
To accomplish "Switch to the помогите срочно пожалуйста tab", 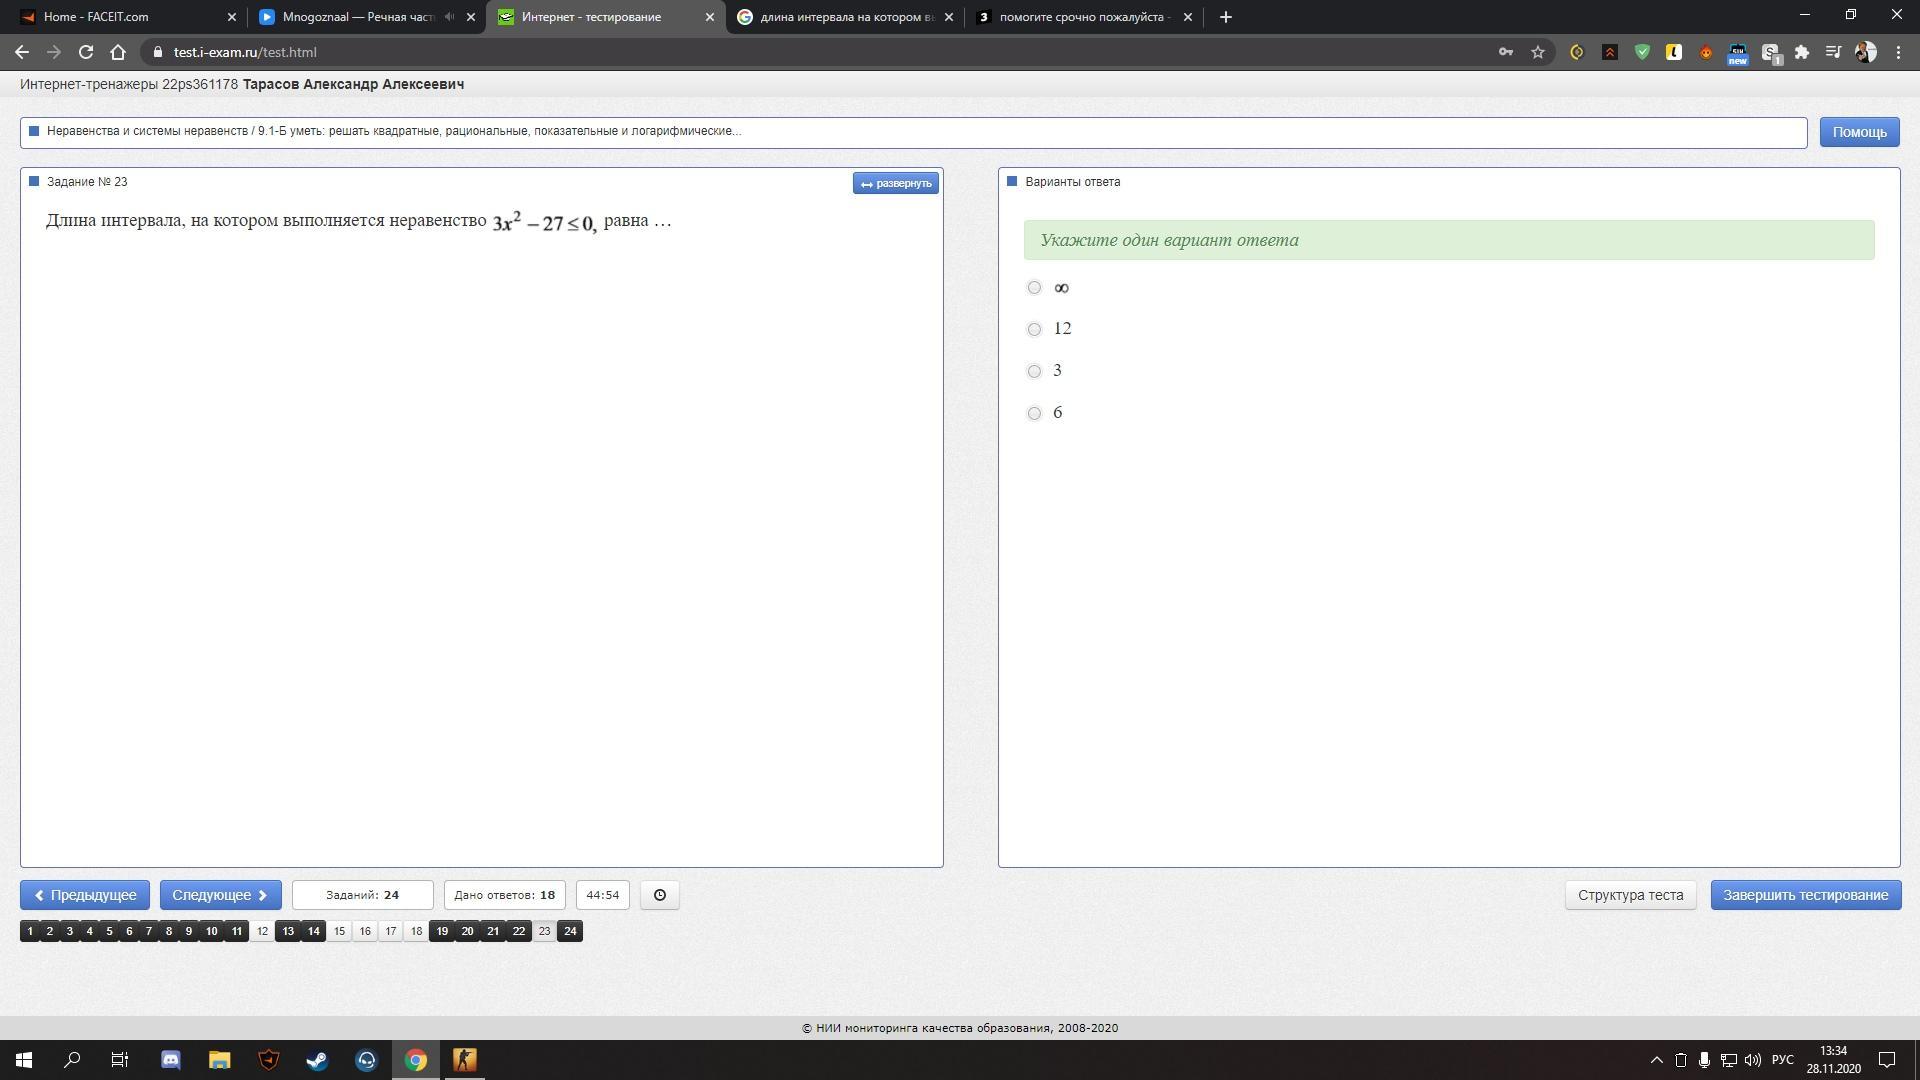I will (1080, 17).
